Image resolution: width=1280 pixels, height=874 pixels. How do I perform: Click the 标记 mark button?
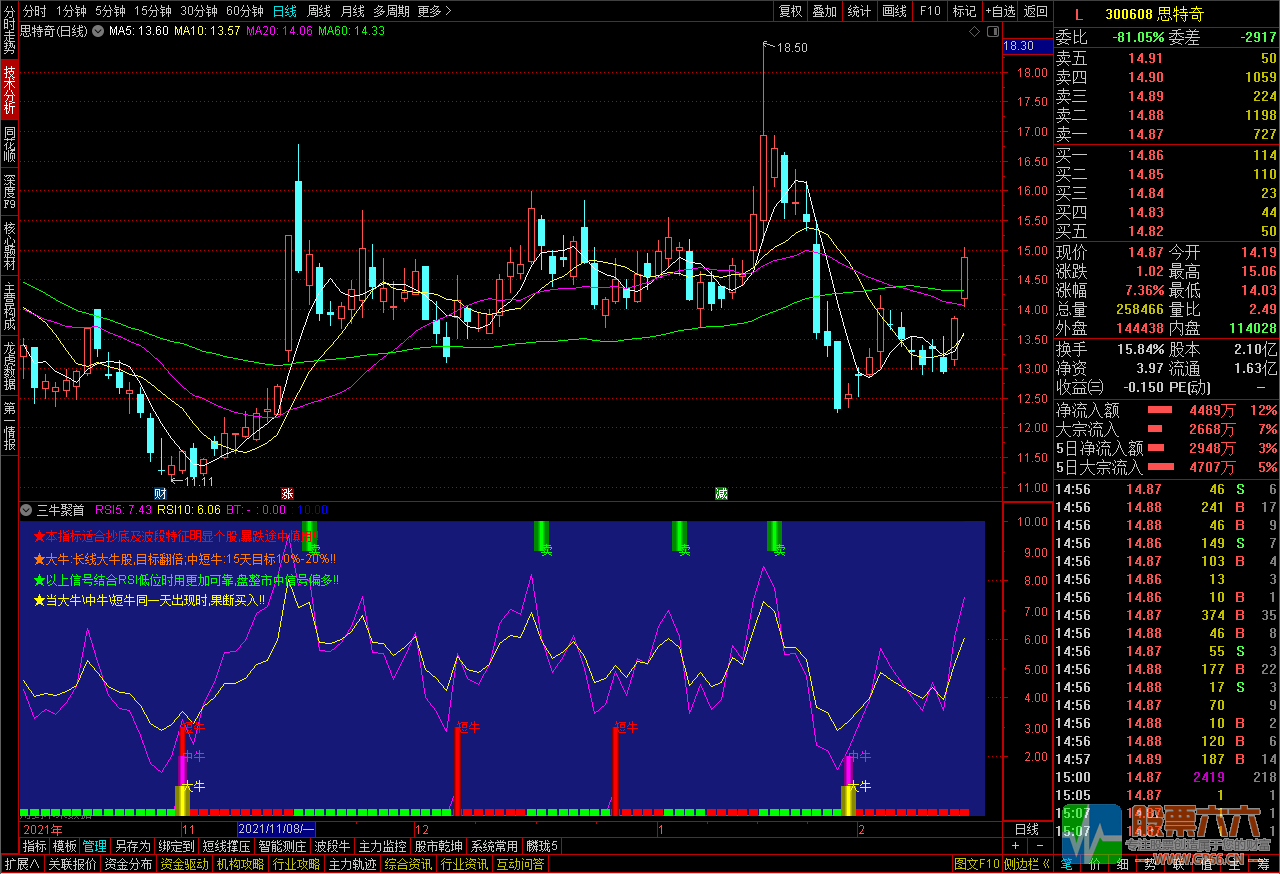coord(964,11)
